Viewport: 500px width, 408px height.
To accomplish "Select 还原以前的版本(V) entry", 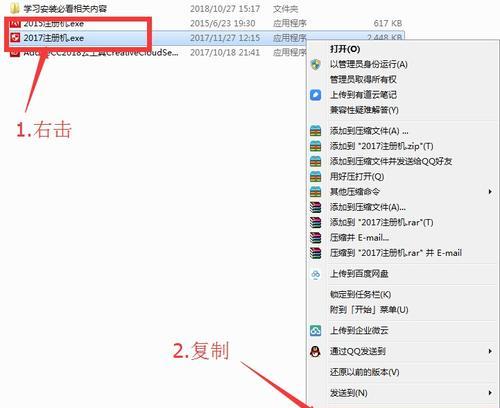I will pos(364,372).
